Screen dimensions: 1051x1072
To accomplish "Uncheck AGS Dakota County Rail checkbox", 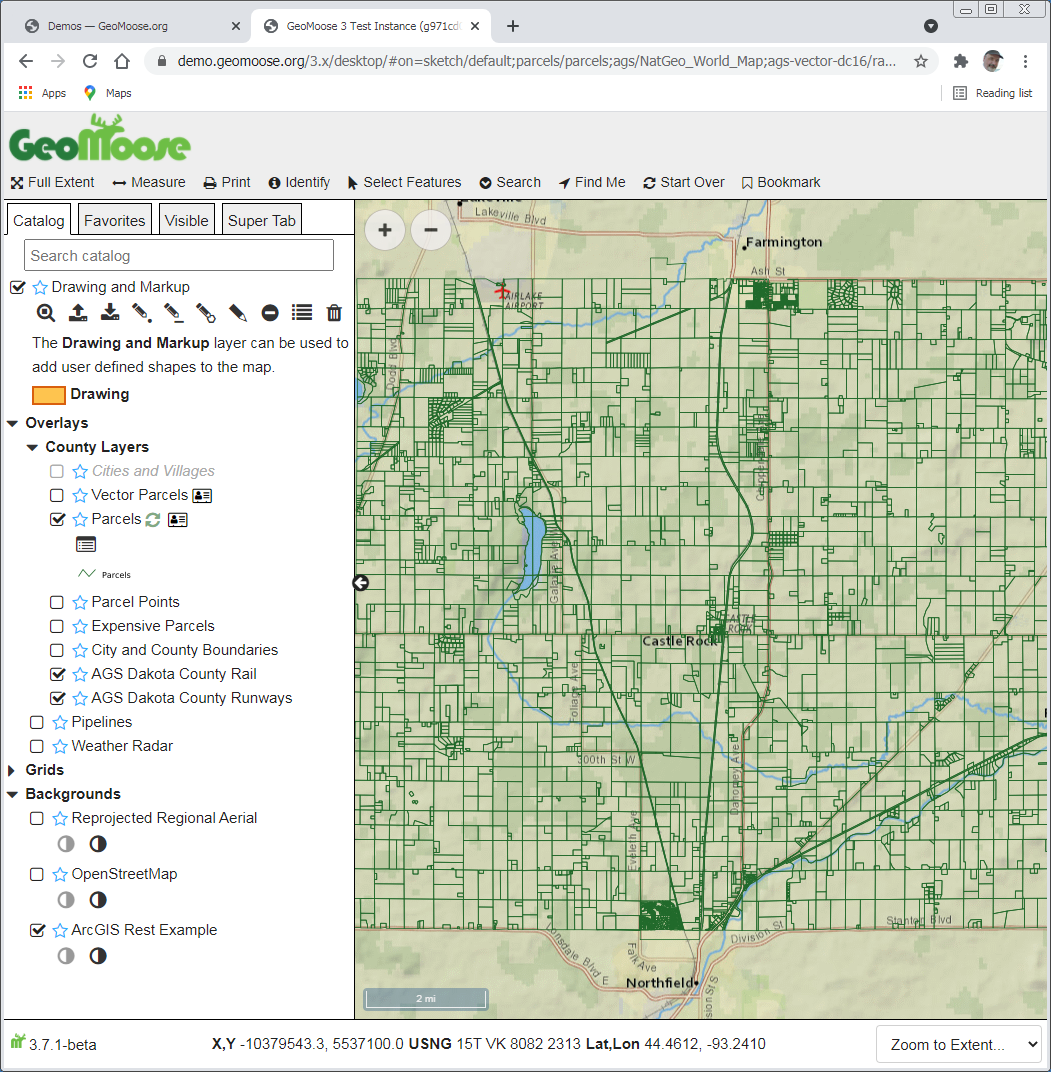I will tap(57, 674).
